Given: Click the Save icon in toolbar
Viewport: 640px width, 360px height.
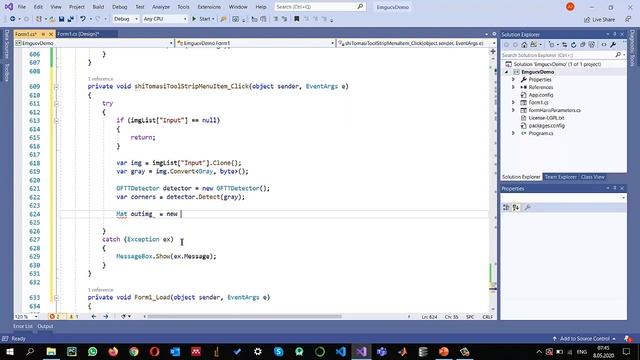Looking at the screenshot, I should tap(61, 19).
